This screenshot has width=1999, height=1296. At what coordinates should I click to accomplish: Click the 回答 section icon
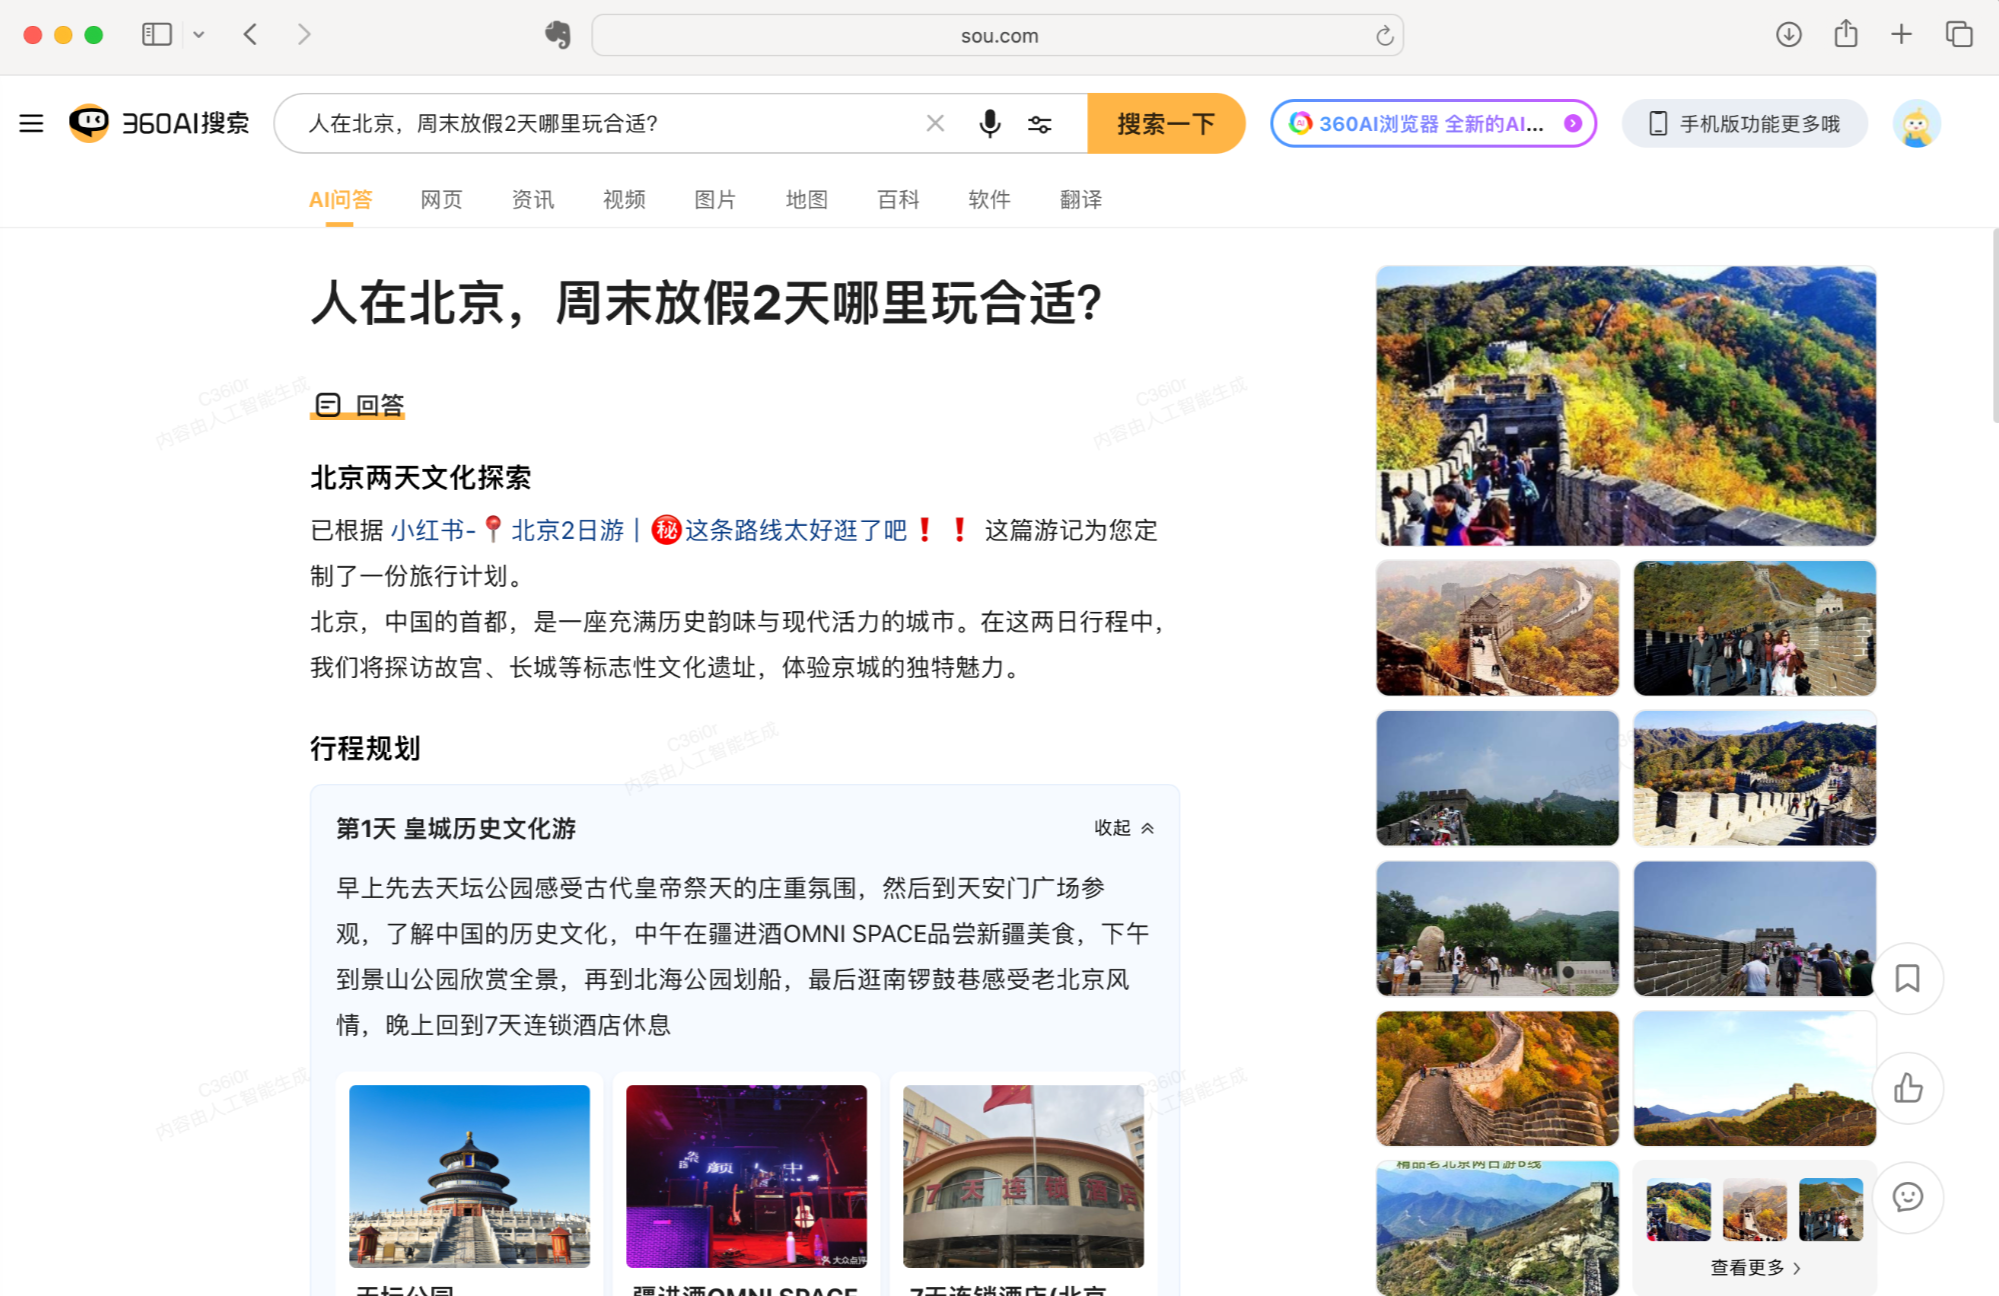click(x=328, y=404)
